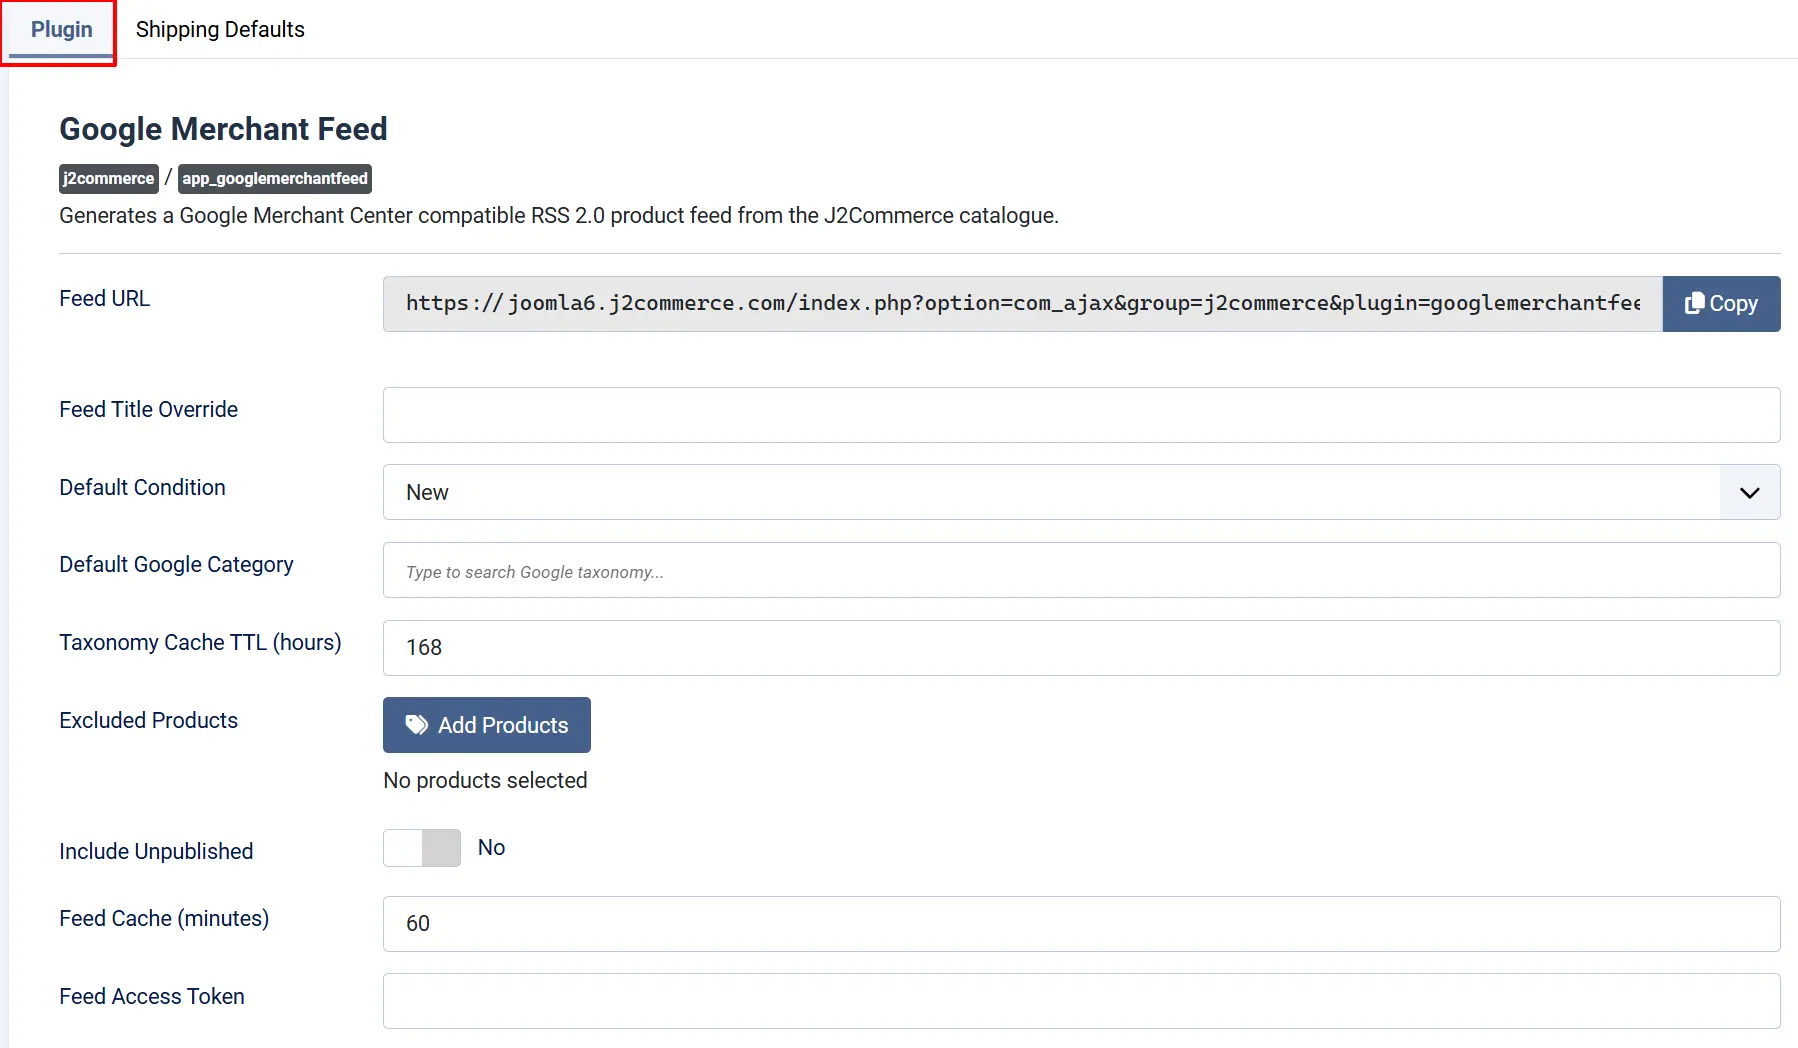Click the Copy button for the feed URL

(x=1721, y=304)
